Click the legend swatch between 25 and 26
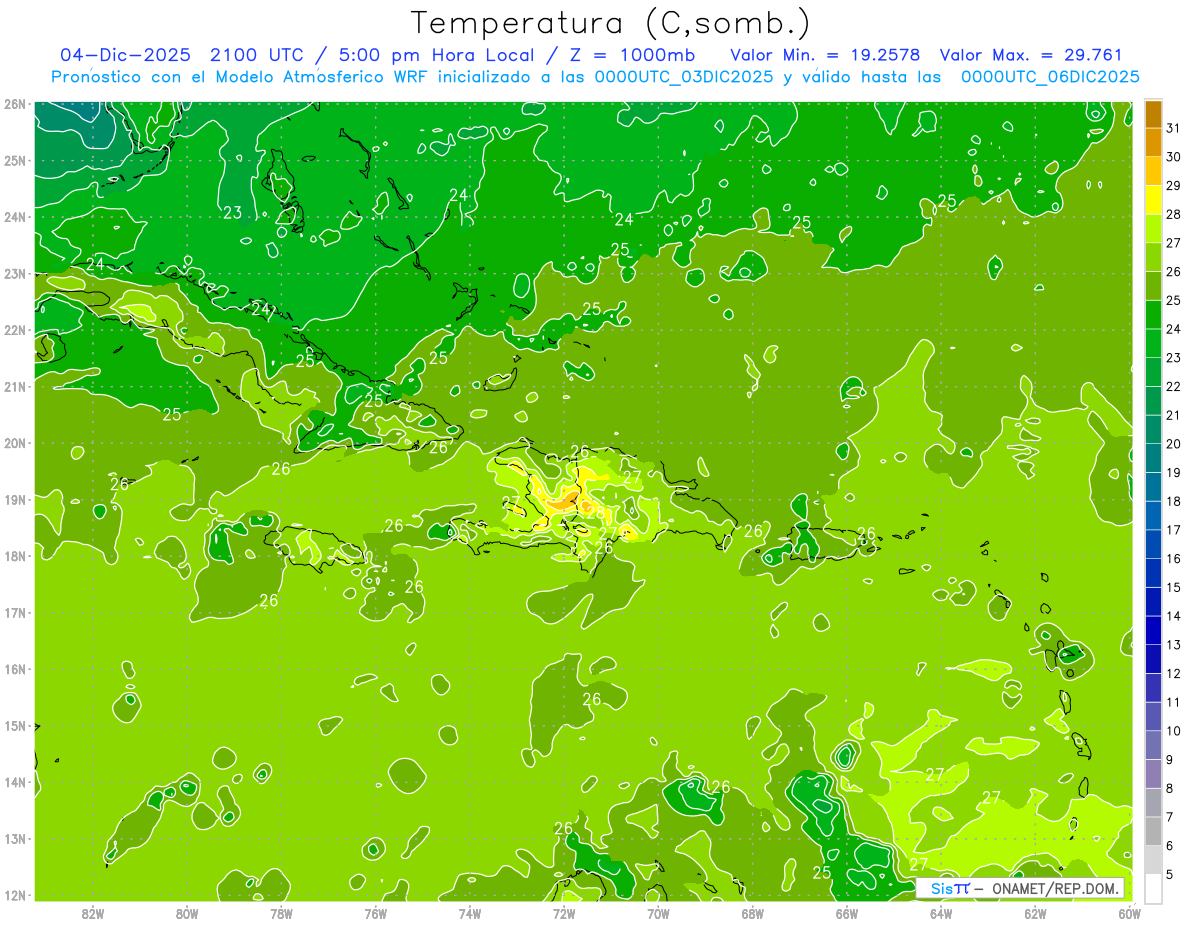 tap(1154, 286)
